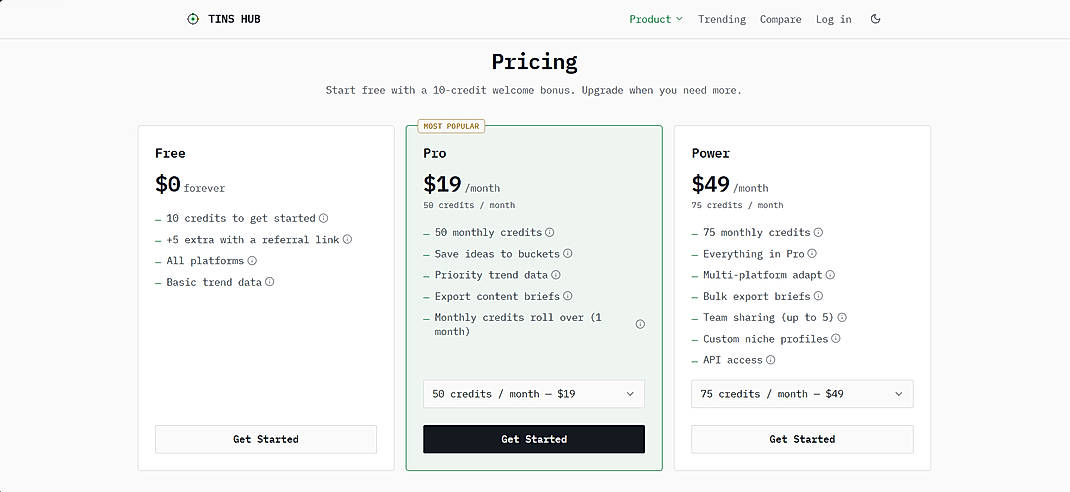Click the Power plan title
Viewport: 1070px width, 492px height.
[x=710, y=154]
